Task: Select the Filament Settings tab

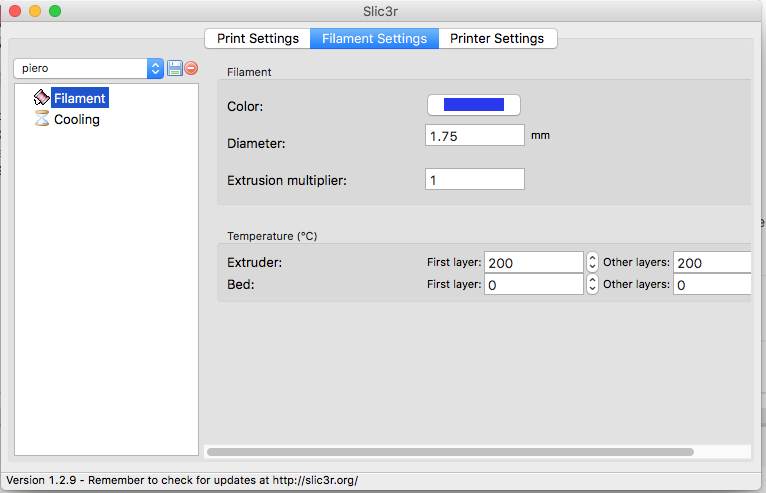Action: click(374, 38)
